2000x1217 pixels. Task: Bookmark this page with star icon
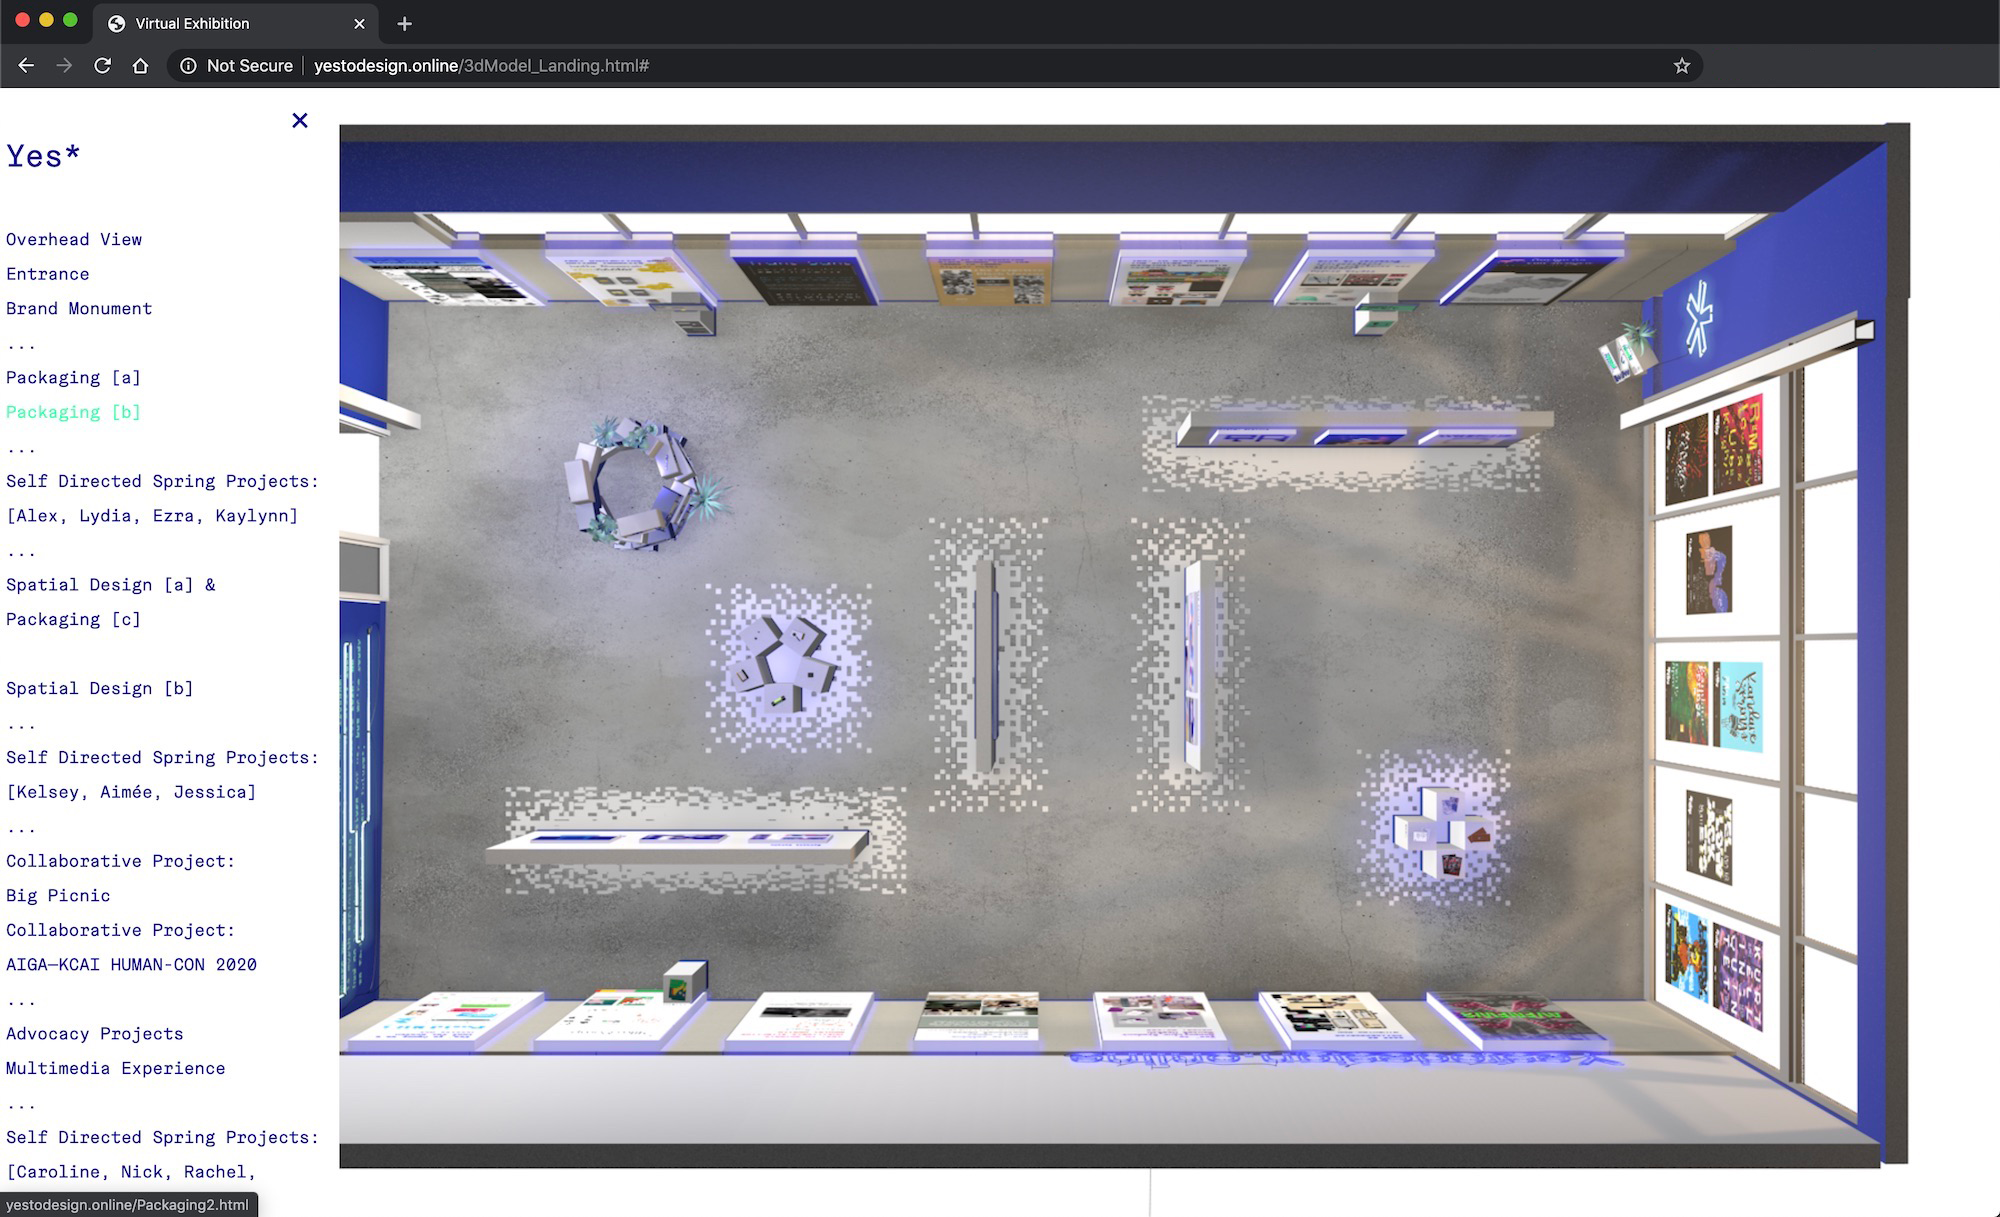coord(1681,66)
